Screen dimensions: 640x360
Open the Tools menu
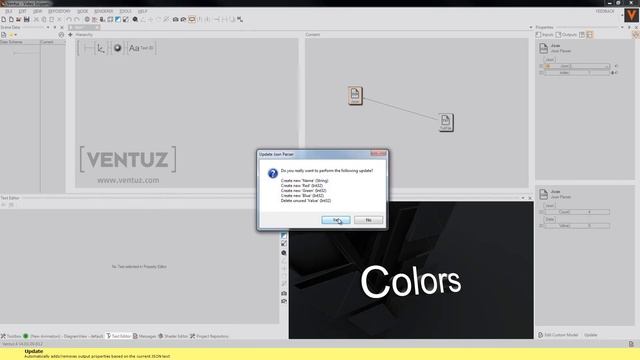click(x=125, y=11)
